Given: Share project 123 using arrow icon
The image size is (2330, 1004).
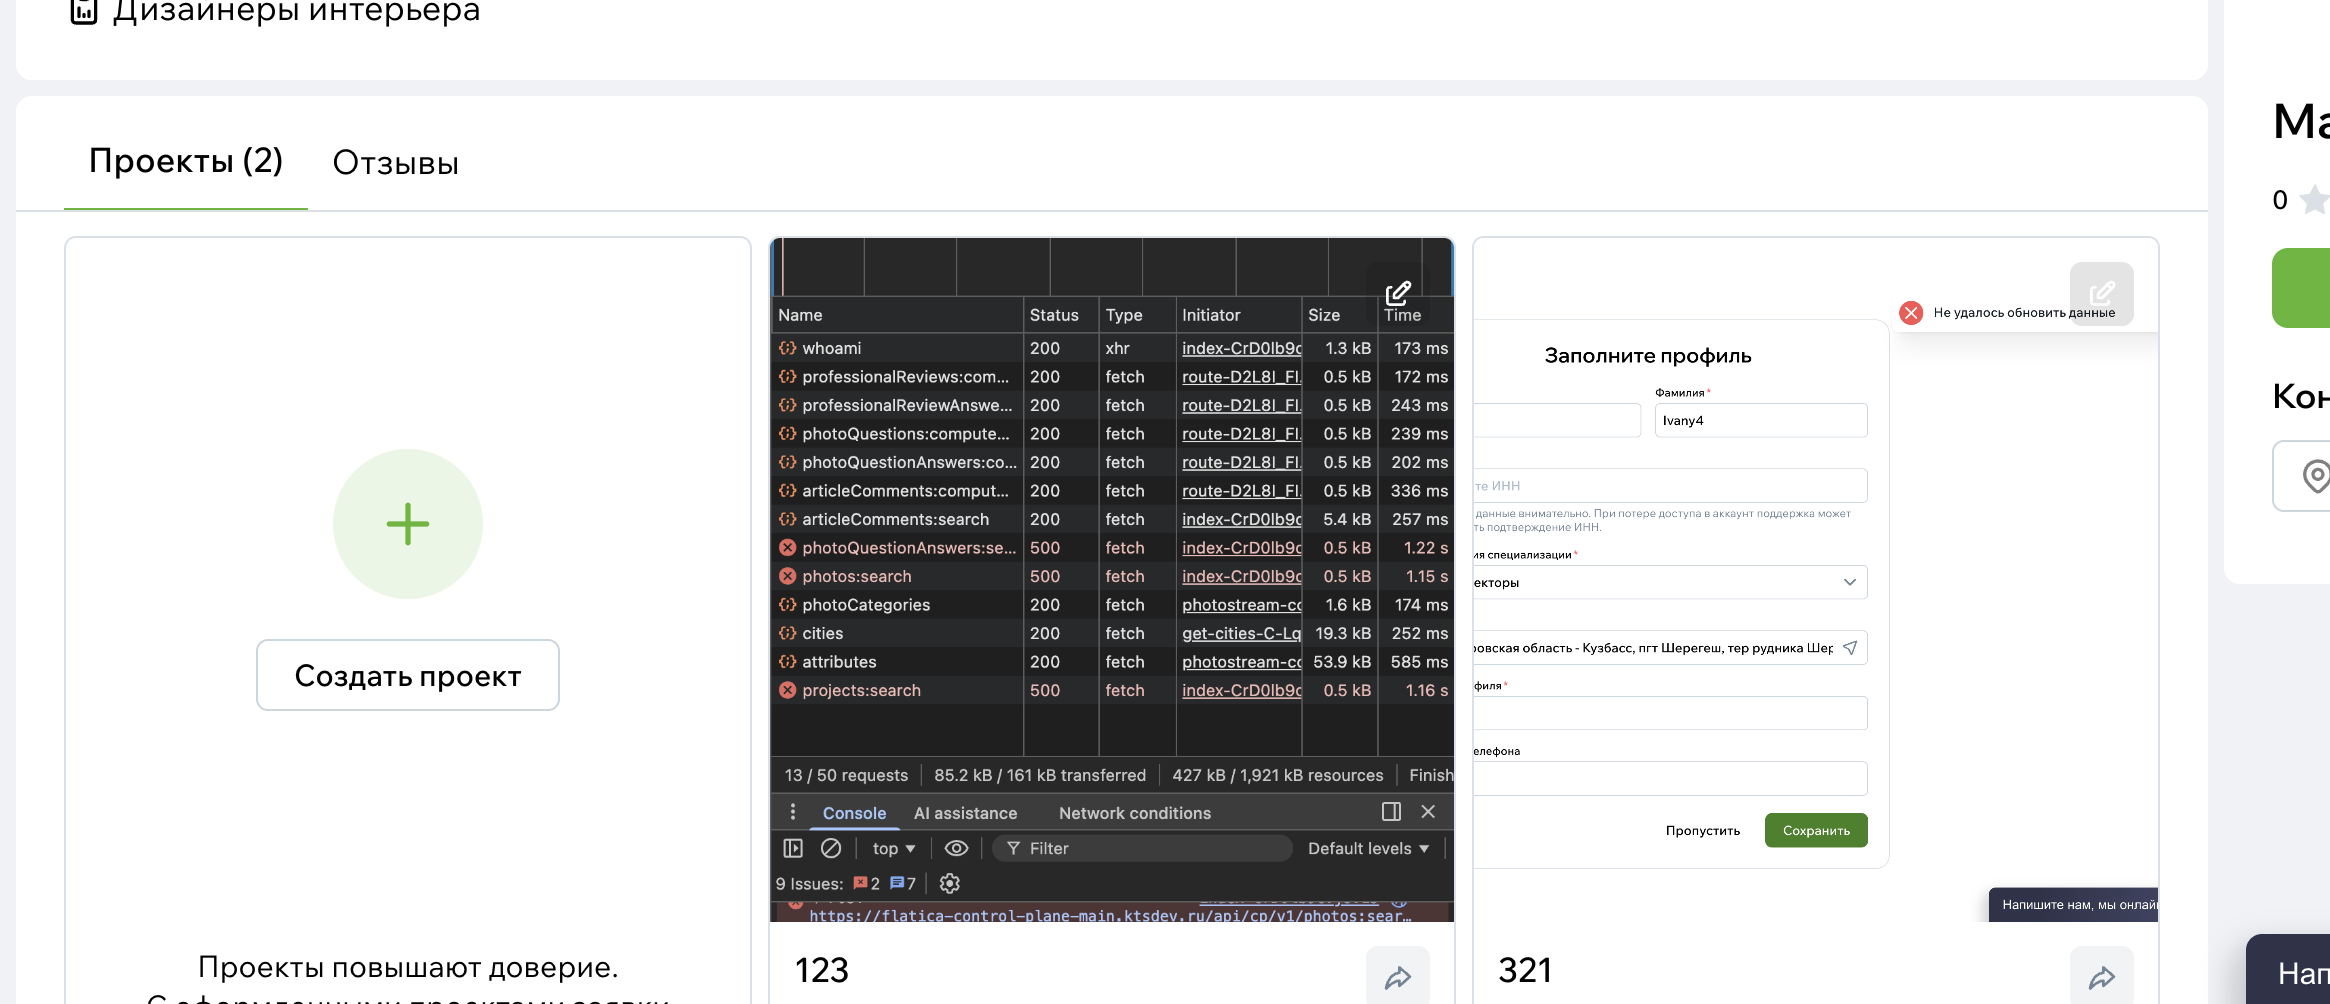Looking at the screenshot, I should coord(1398,977).
